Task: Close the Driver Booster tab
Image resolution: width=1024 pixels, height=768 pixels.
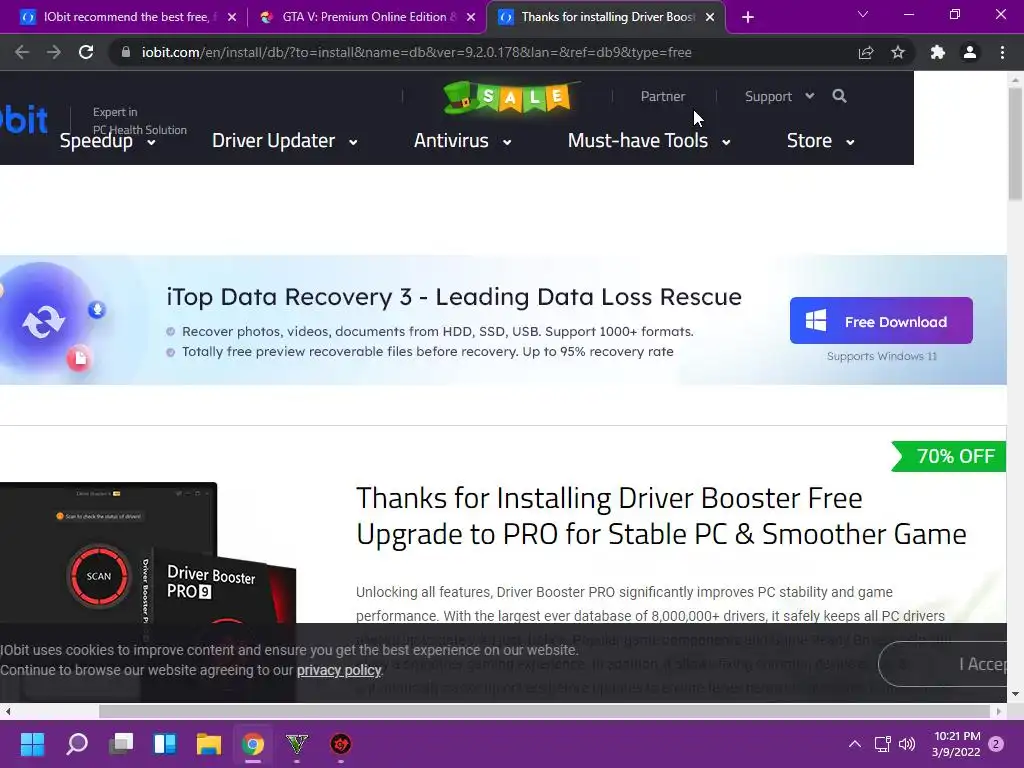Action: [710, 17]
